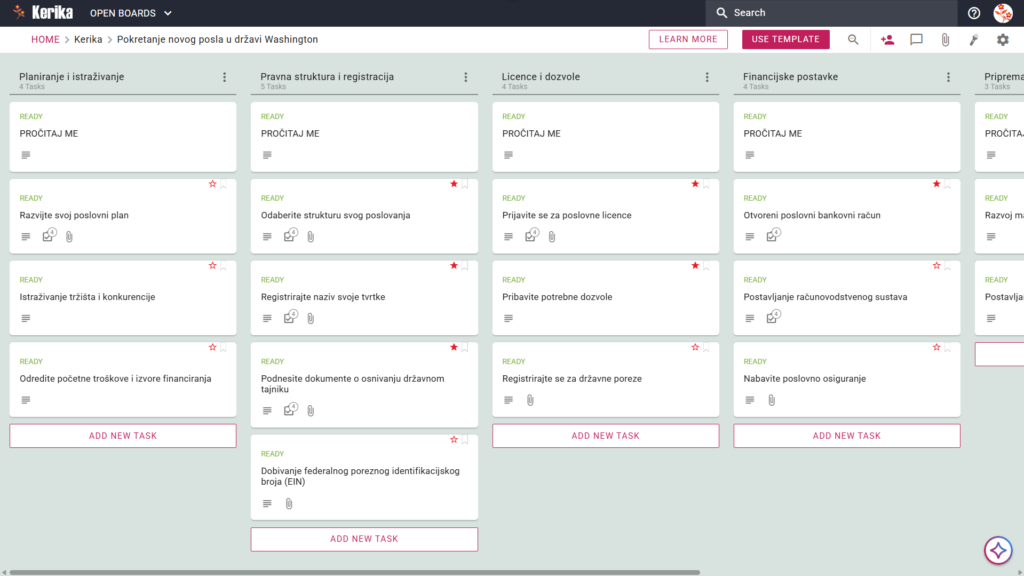Image resolution: width=1024 pixels, height=576 pixels.
Task: Open Licence i dozvole column menu
Action: tap(707, 77)
